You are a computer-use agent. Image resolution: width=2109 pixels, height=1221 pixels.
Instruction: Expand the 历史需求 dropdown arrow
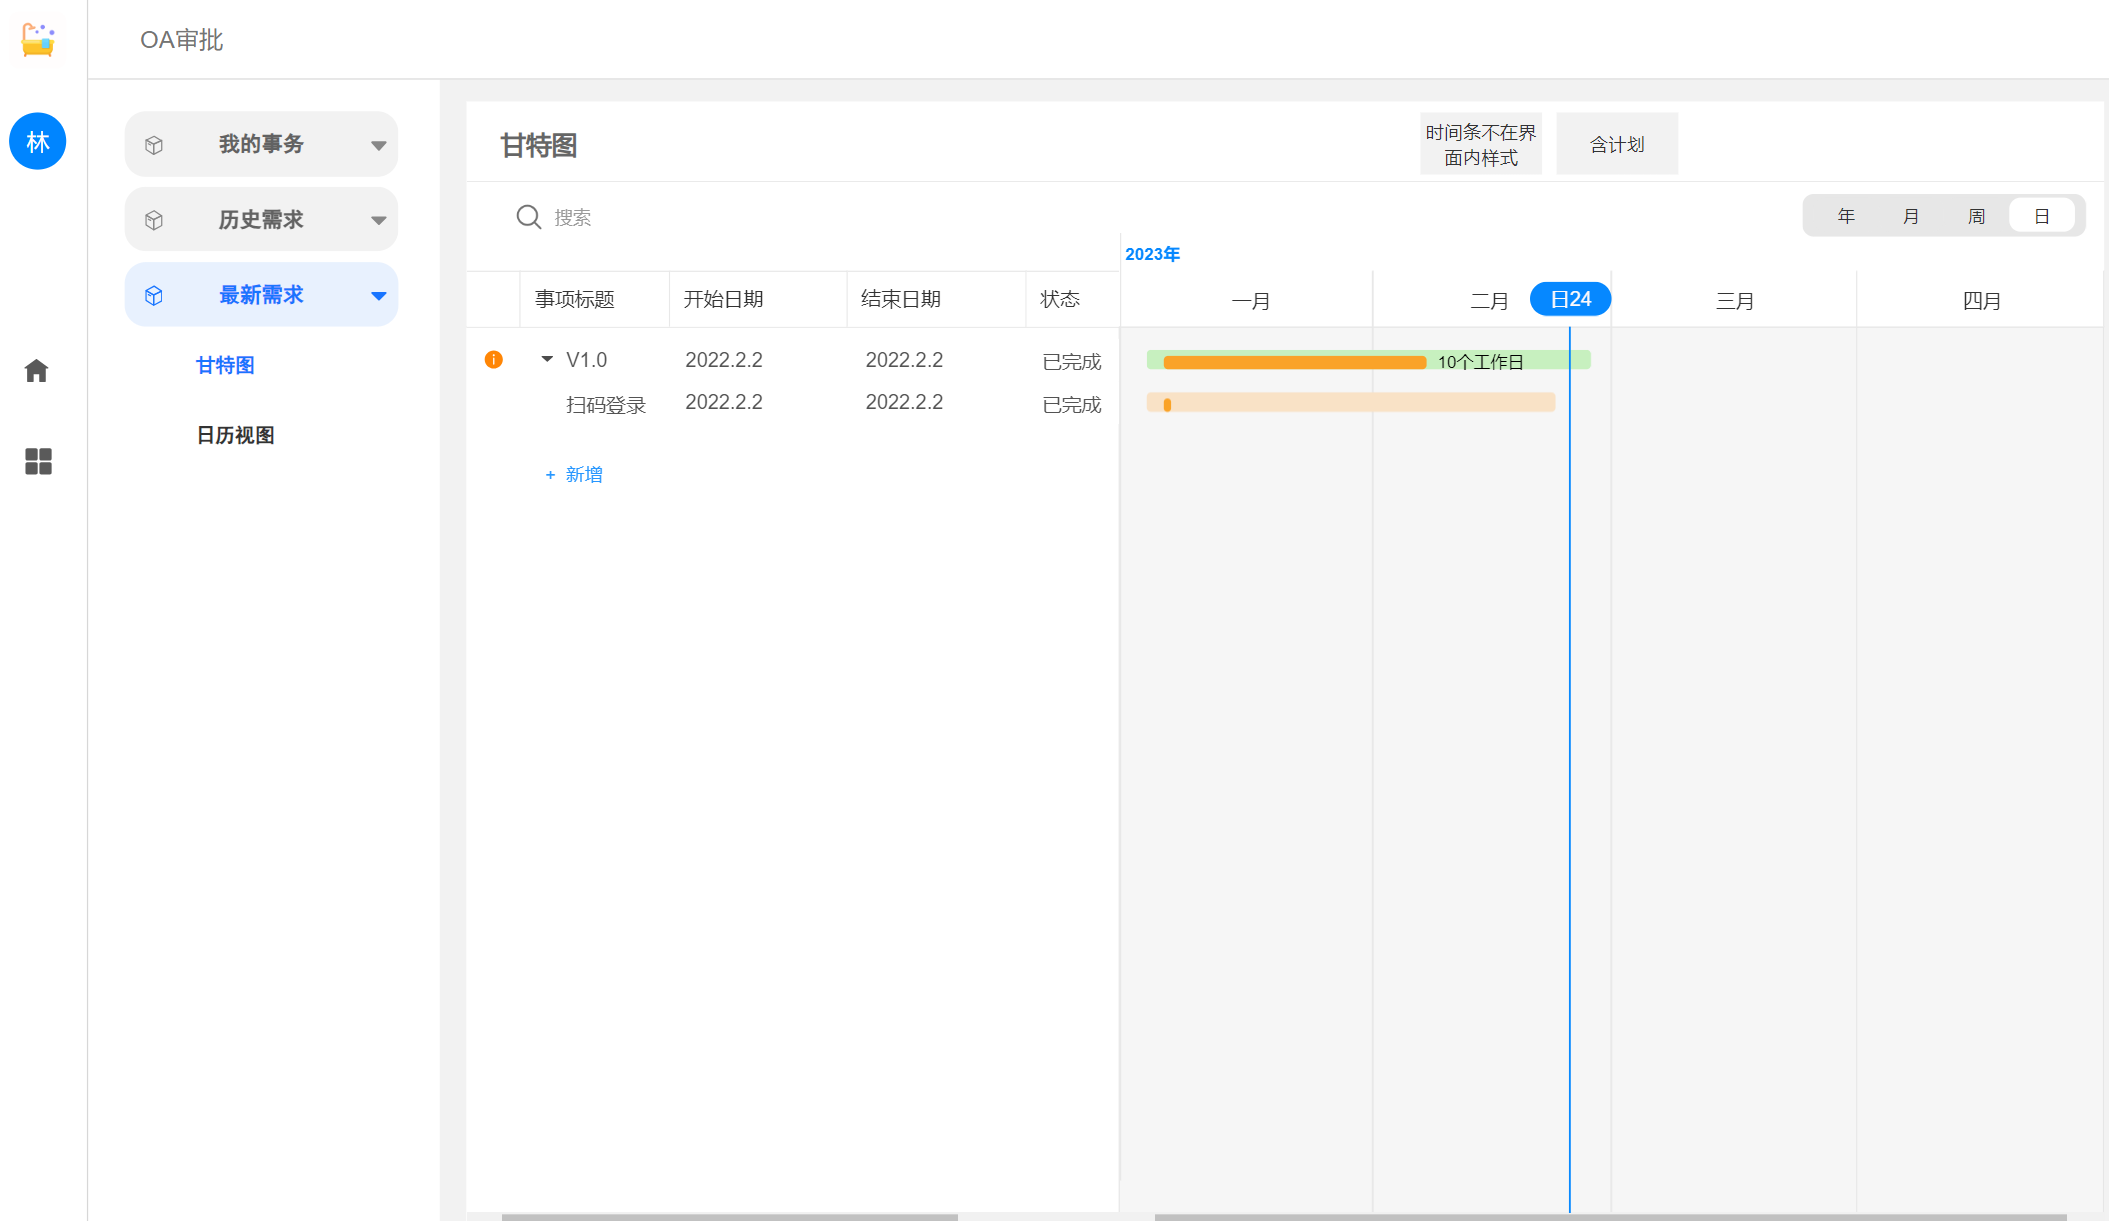pyautogui.click(x=378, y=220)
